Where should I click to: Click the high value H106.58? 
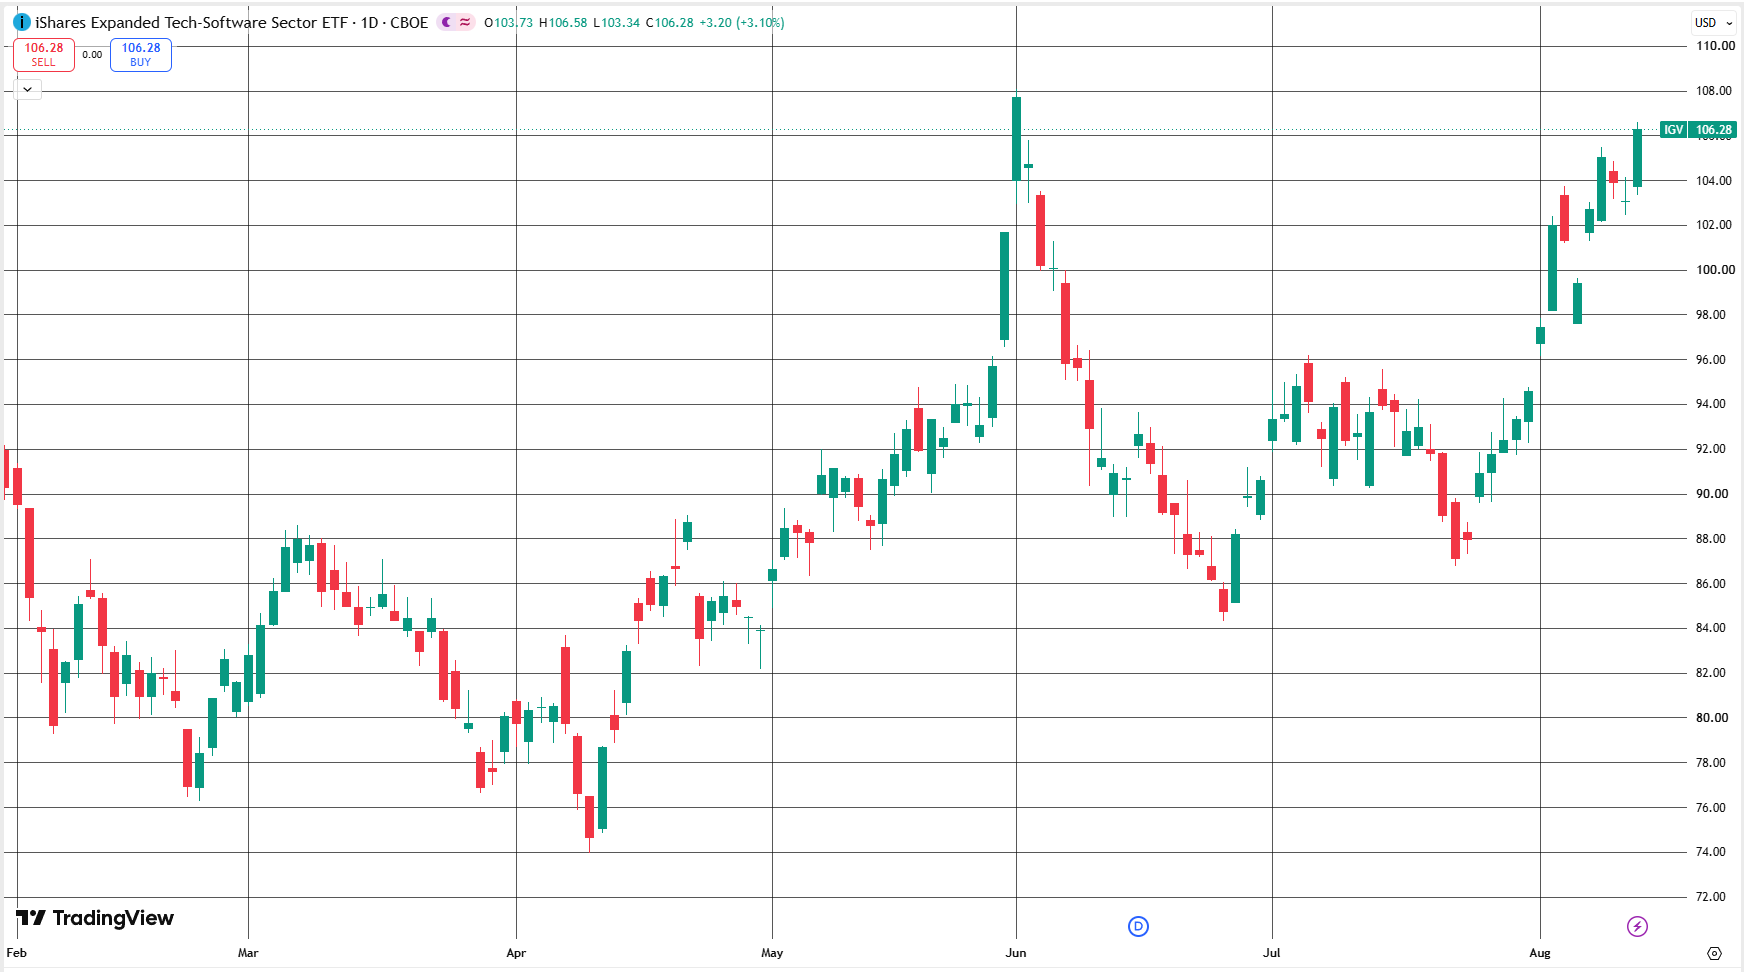click(x=563, y=23)
